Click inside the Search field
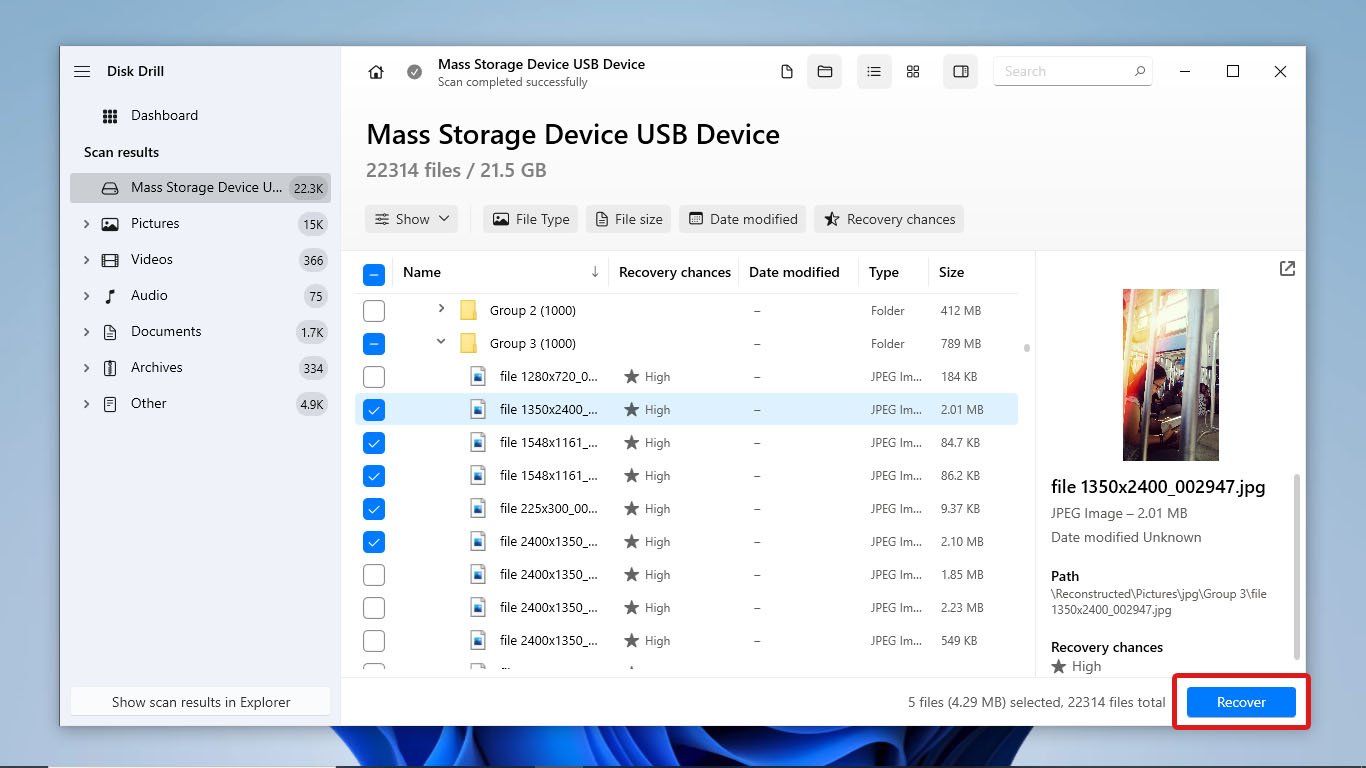1366x768 pixels. point(1065,71)
